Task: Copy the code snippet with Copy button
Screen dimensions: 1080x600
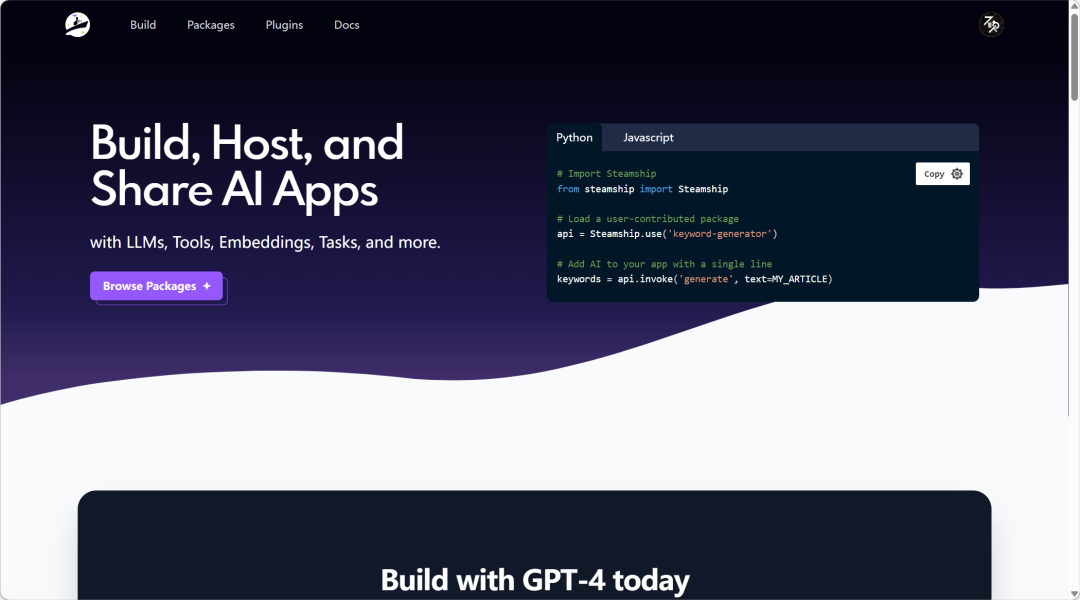Action: coord(934,174)
